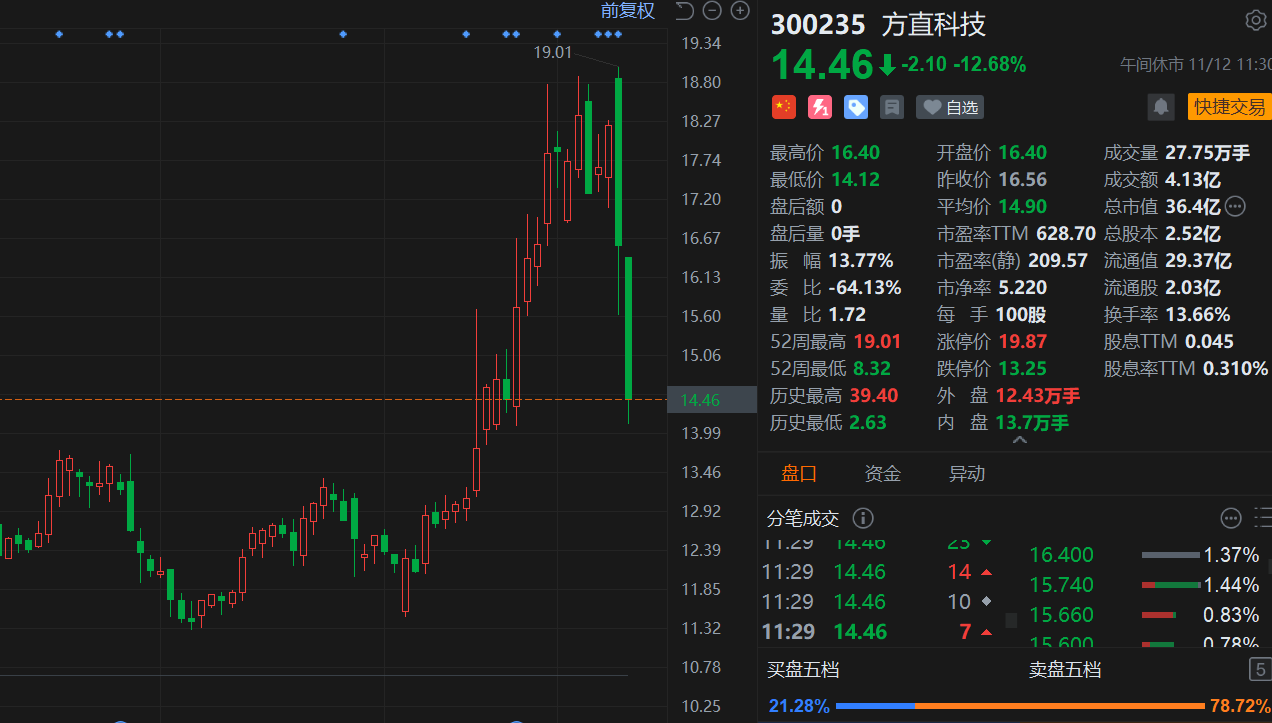The image size is (1272, 723).
Task: Switch to the 盘口 tab
Action: [x=799, y=474]
